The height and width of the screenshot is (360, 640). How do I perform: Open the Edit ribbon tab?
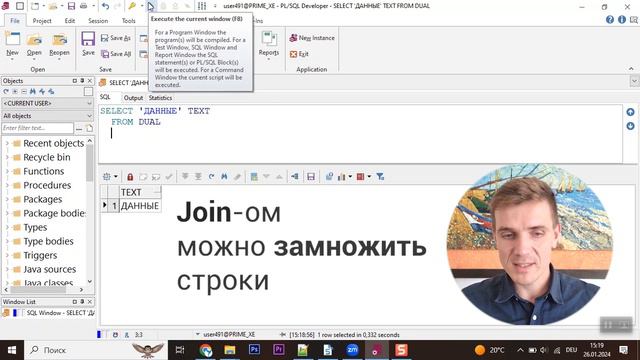(x=70, y=20)
